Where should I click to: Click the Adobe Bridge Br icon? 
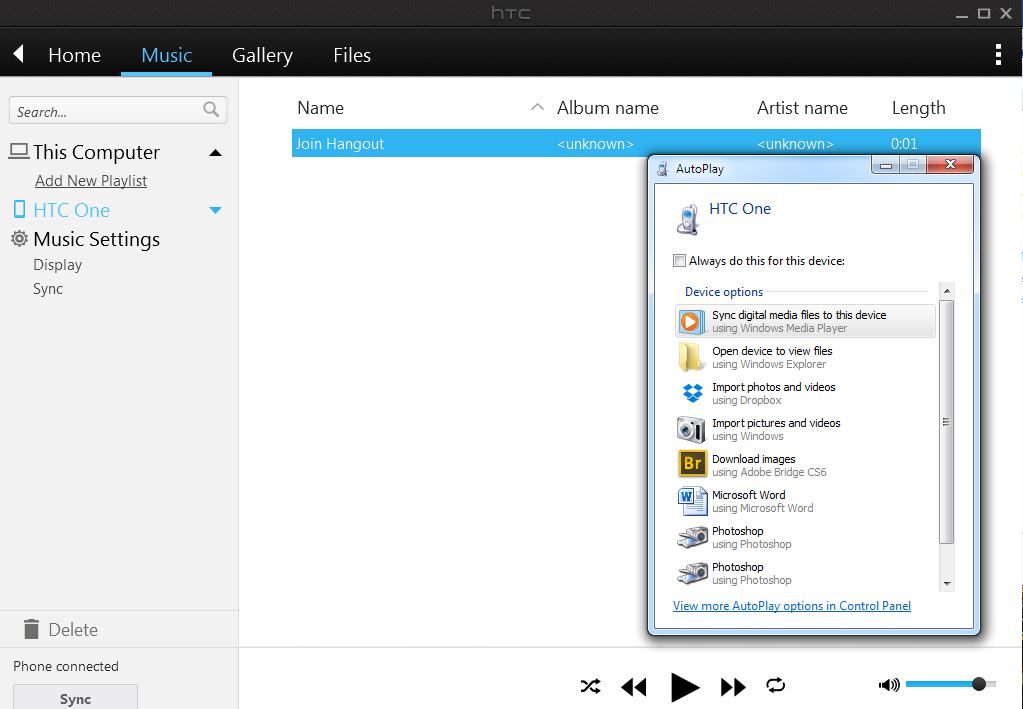click(x=692, y=464)
